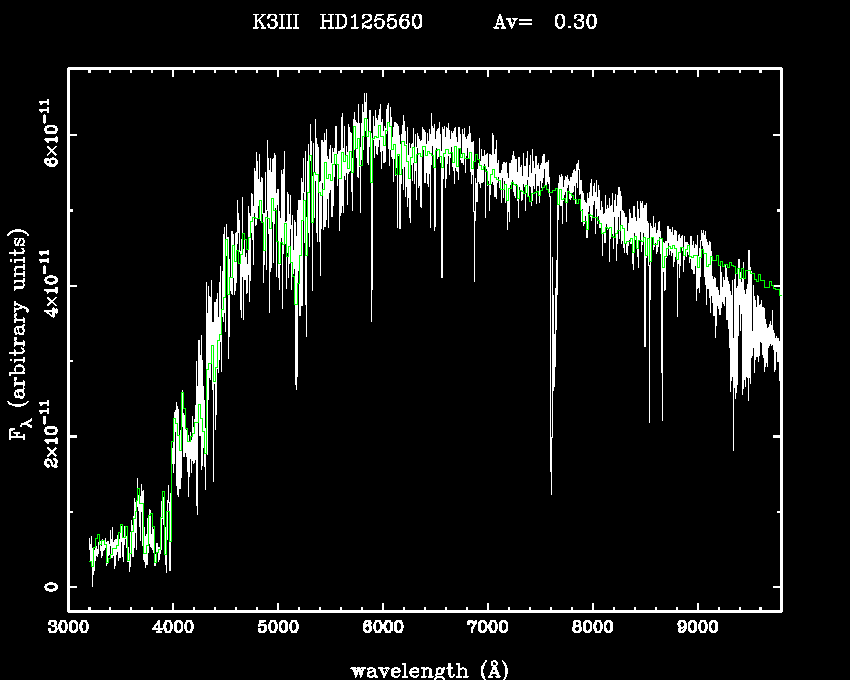Click the wavelength (Å) x-axis label
The height and width of the screenshot is (680, 850).
430,669
